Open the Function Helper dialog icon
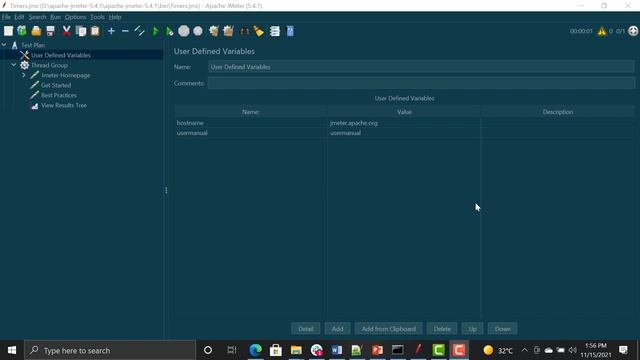The height and width of the screenshot is (360, 640). click(x=275, y=31)
